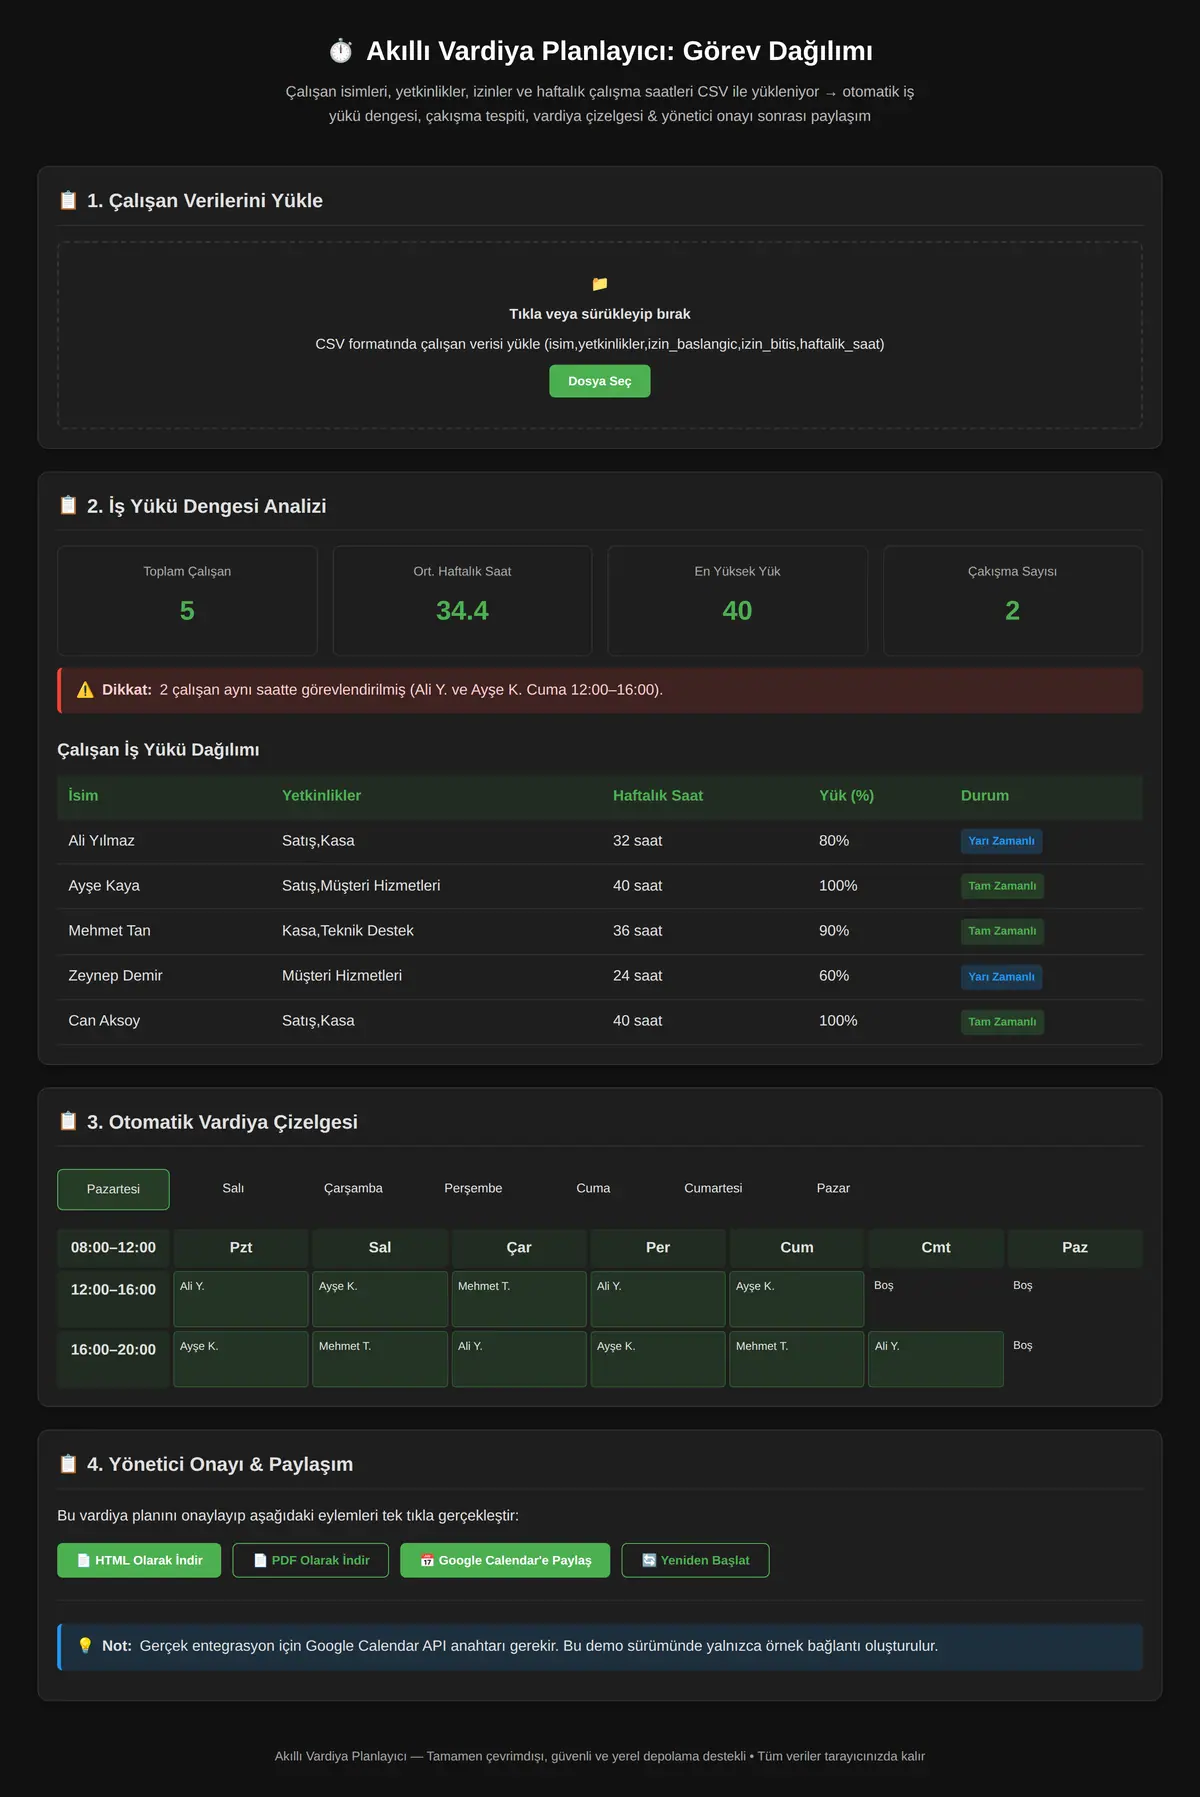
Task: Select Mehmet T. shift under Çar at 12:00–16:00
Action: pos(519,1299)
